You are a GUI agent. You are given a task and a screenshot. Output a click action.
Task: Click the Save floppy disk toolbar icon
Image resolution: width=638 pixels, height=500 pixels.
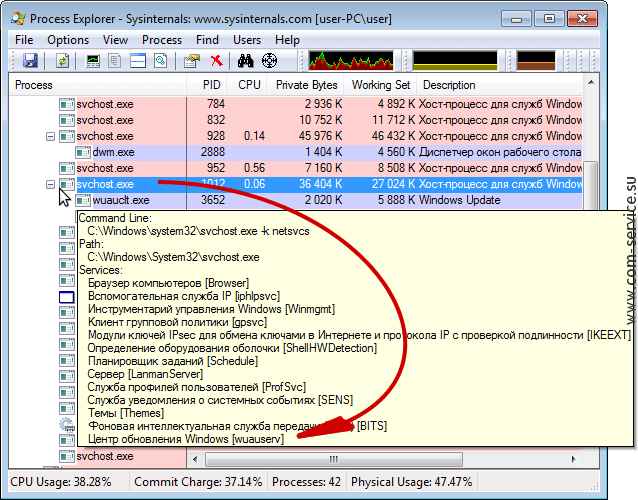click(30, 61)
